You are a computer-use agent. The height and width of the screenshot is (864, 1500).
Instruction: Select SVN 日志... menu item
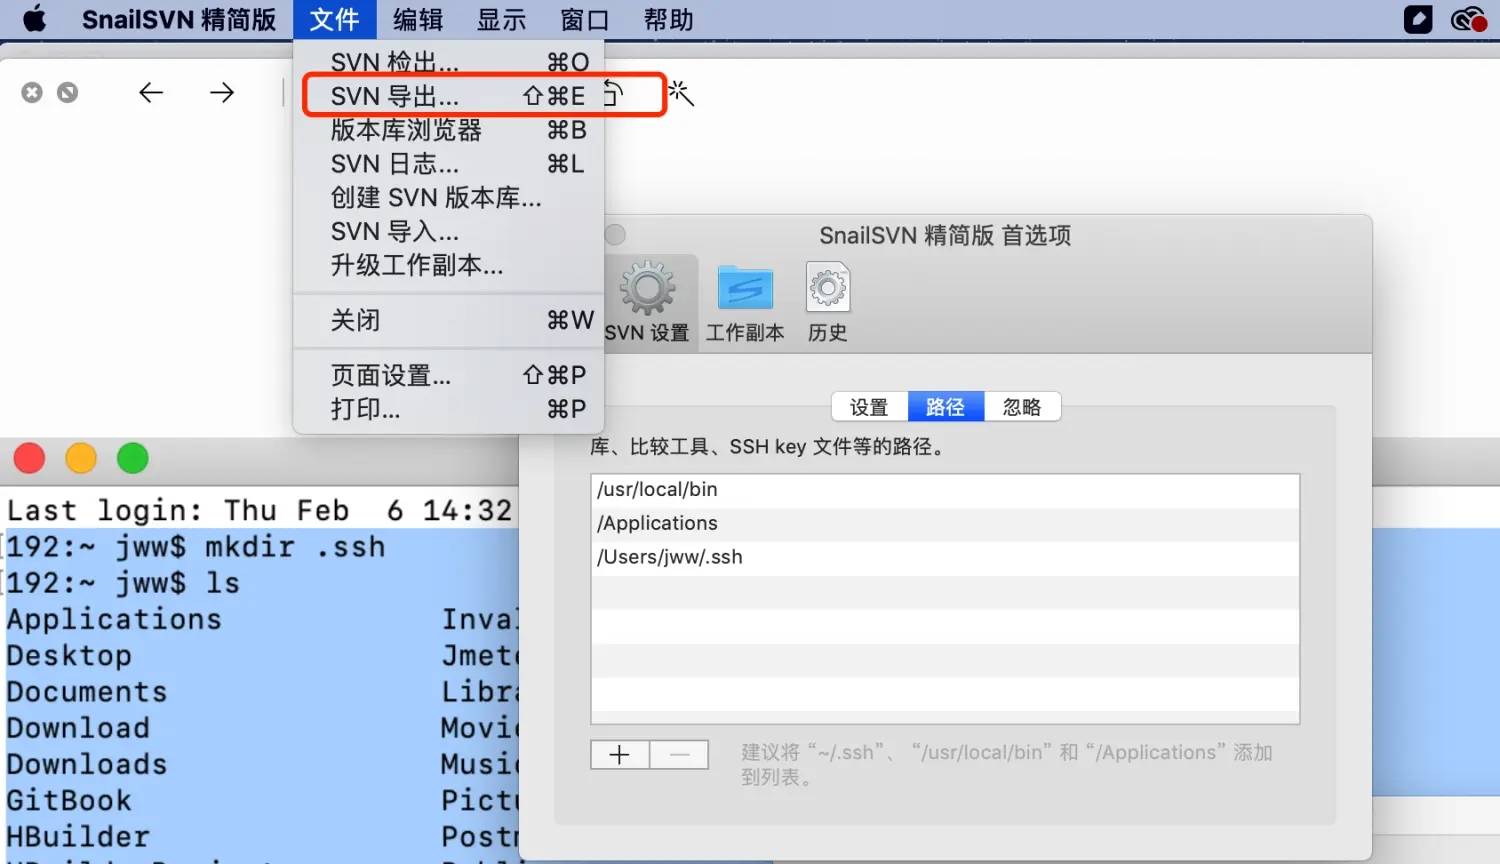(x=449, y=164)
